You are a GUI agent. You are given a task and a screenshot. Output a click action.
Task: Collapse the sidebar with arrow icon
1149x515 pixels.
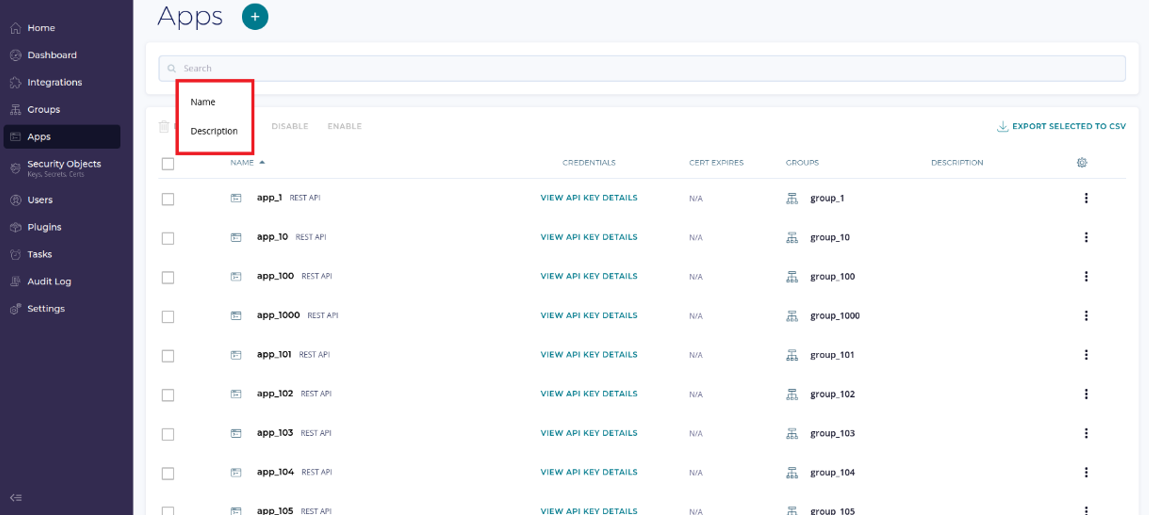16,497
